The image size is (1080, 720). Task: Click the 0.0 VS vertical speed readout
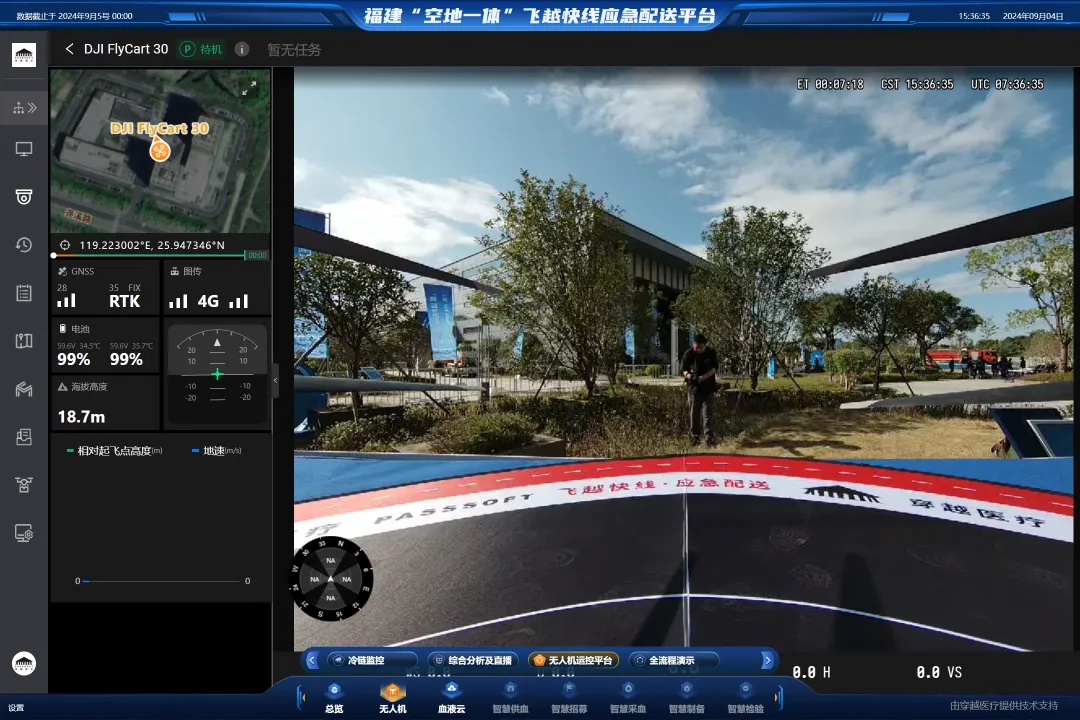click(x=939, y=672)
